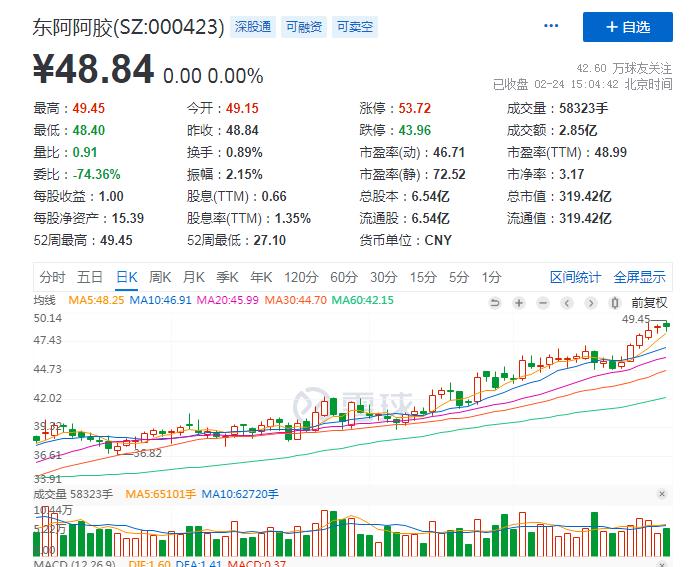Click the 均线 label
The height and width of the screenshot is (567, 691).
45,300
